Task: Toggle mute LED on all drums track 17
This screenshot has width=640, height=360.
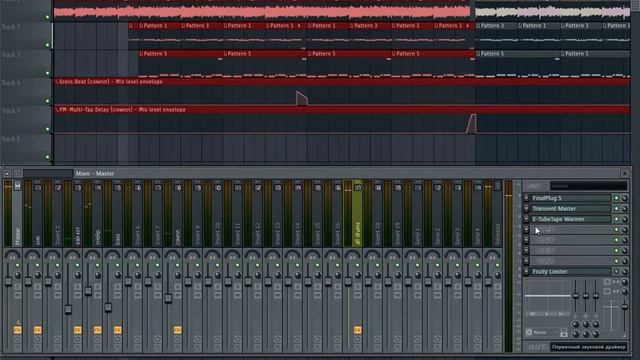Action: click(357, 265)
